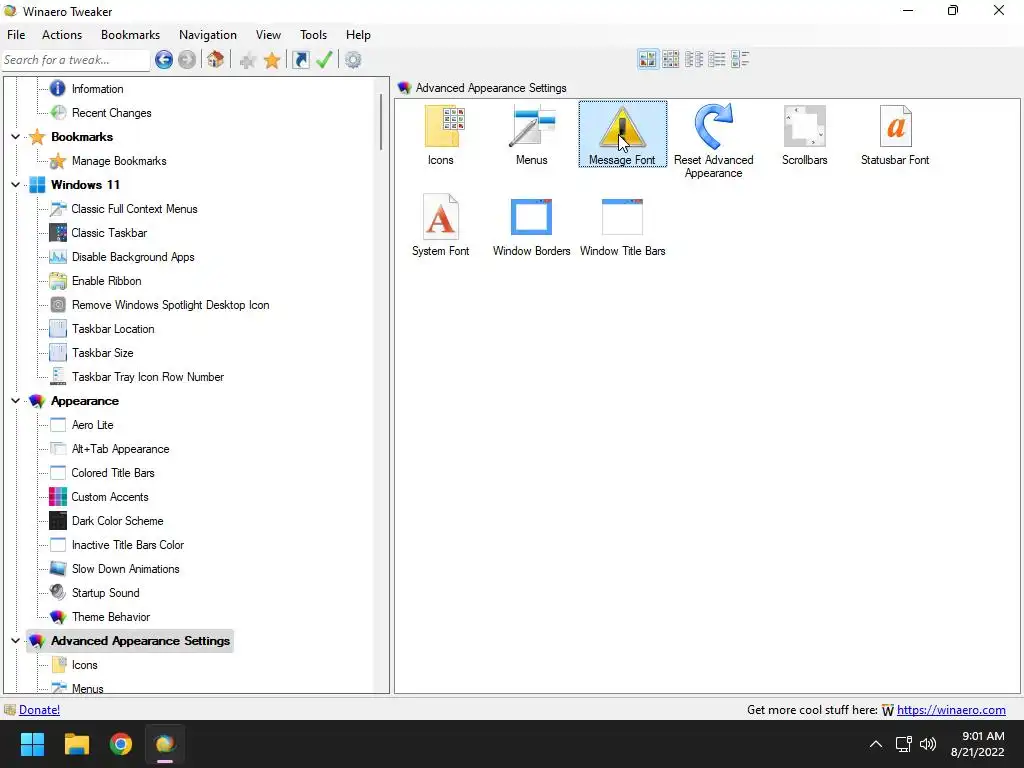Open File Explorer from the taskbar
The width and height of the screenshot is (1024, 768).
tap(76, 744)
